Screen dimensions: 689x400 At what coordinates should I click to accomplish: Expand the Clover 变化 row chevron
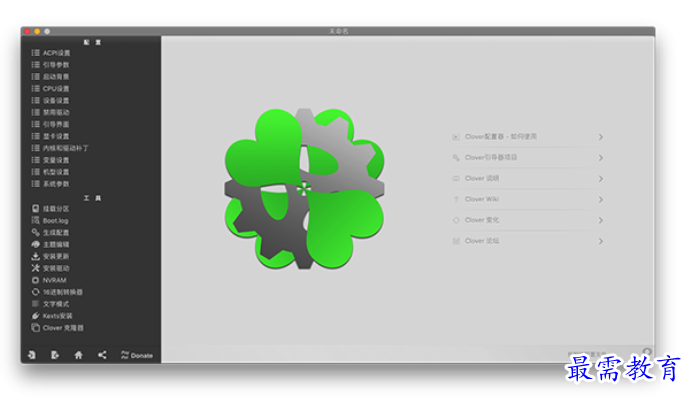(600, 220)
